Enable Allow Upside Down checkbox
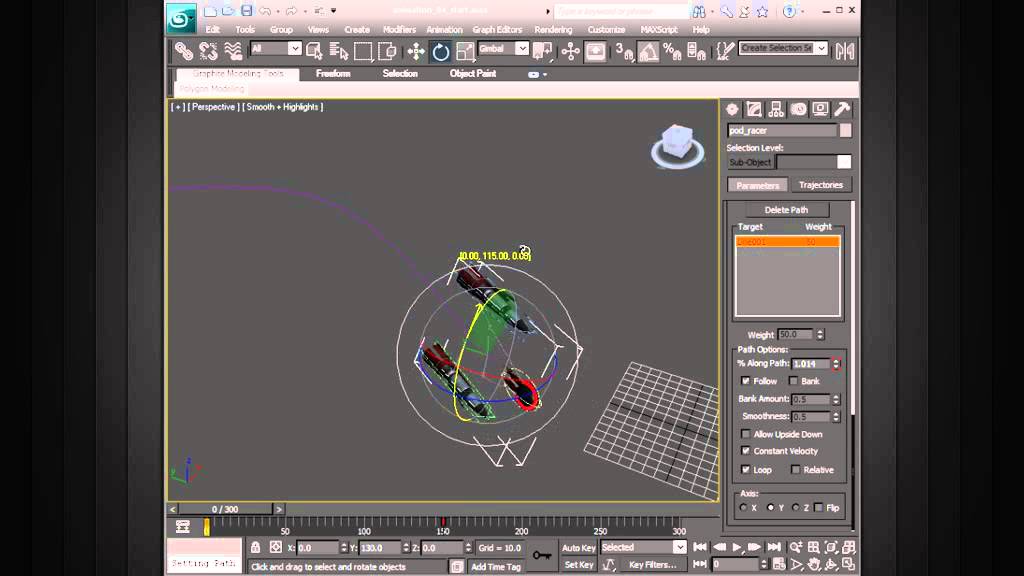The height and width of the screenshot is (576, 1024). click(745, 434)
